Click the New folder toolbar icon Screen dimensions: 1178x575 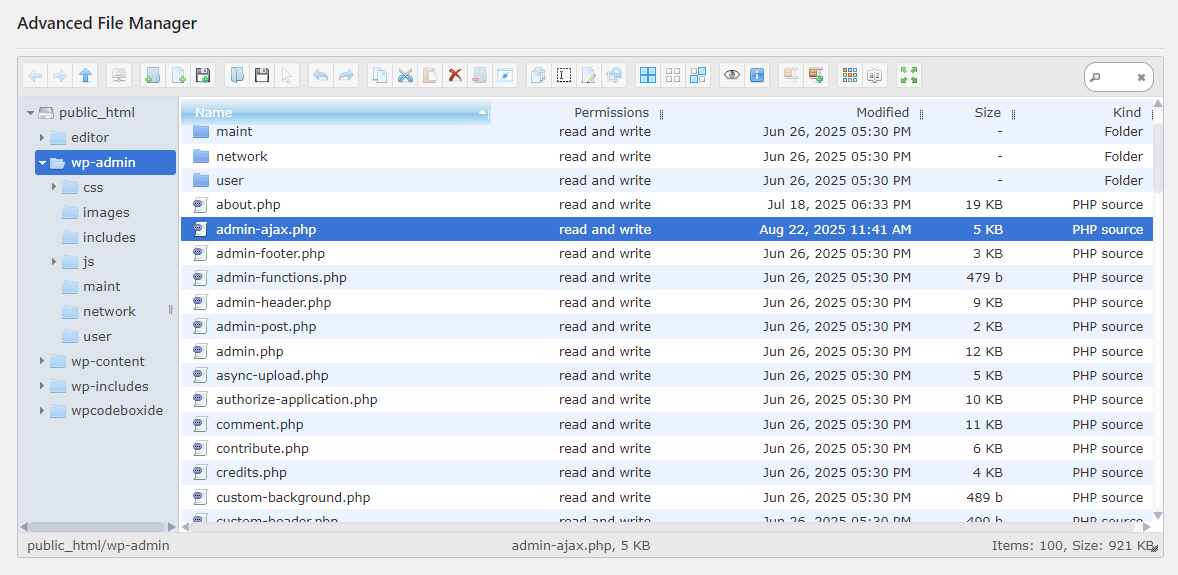[x=152, y=75]
